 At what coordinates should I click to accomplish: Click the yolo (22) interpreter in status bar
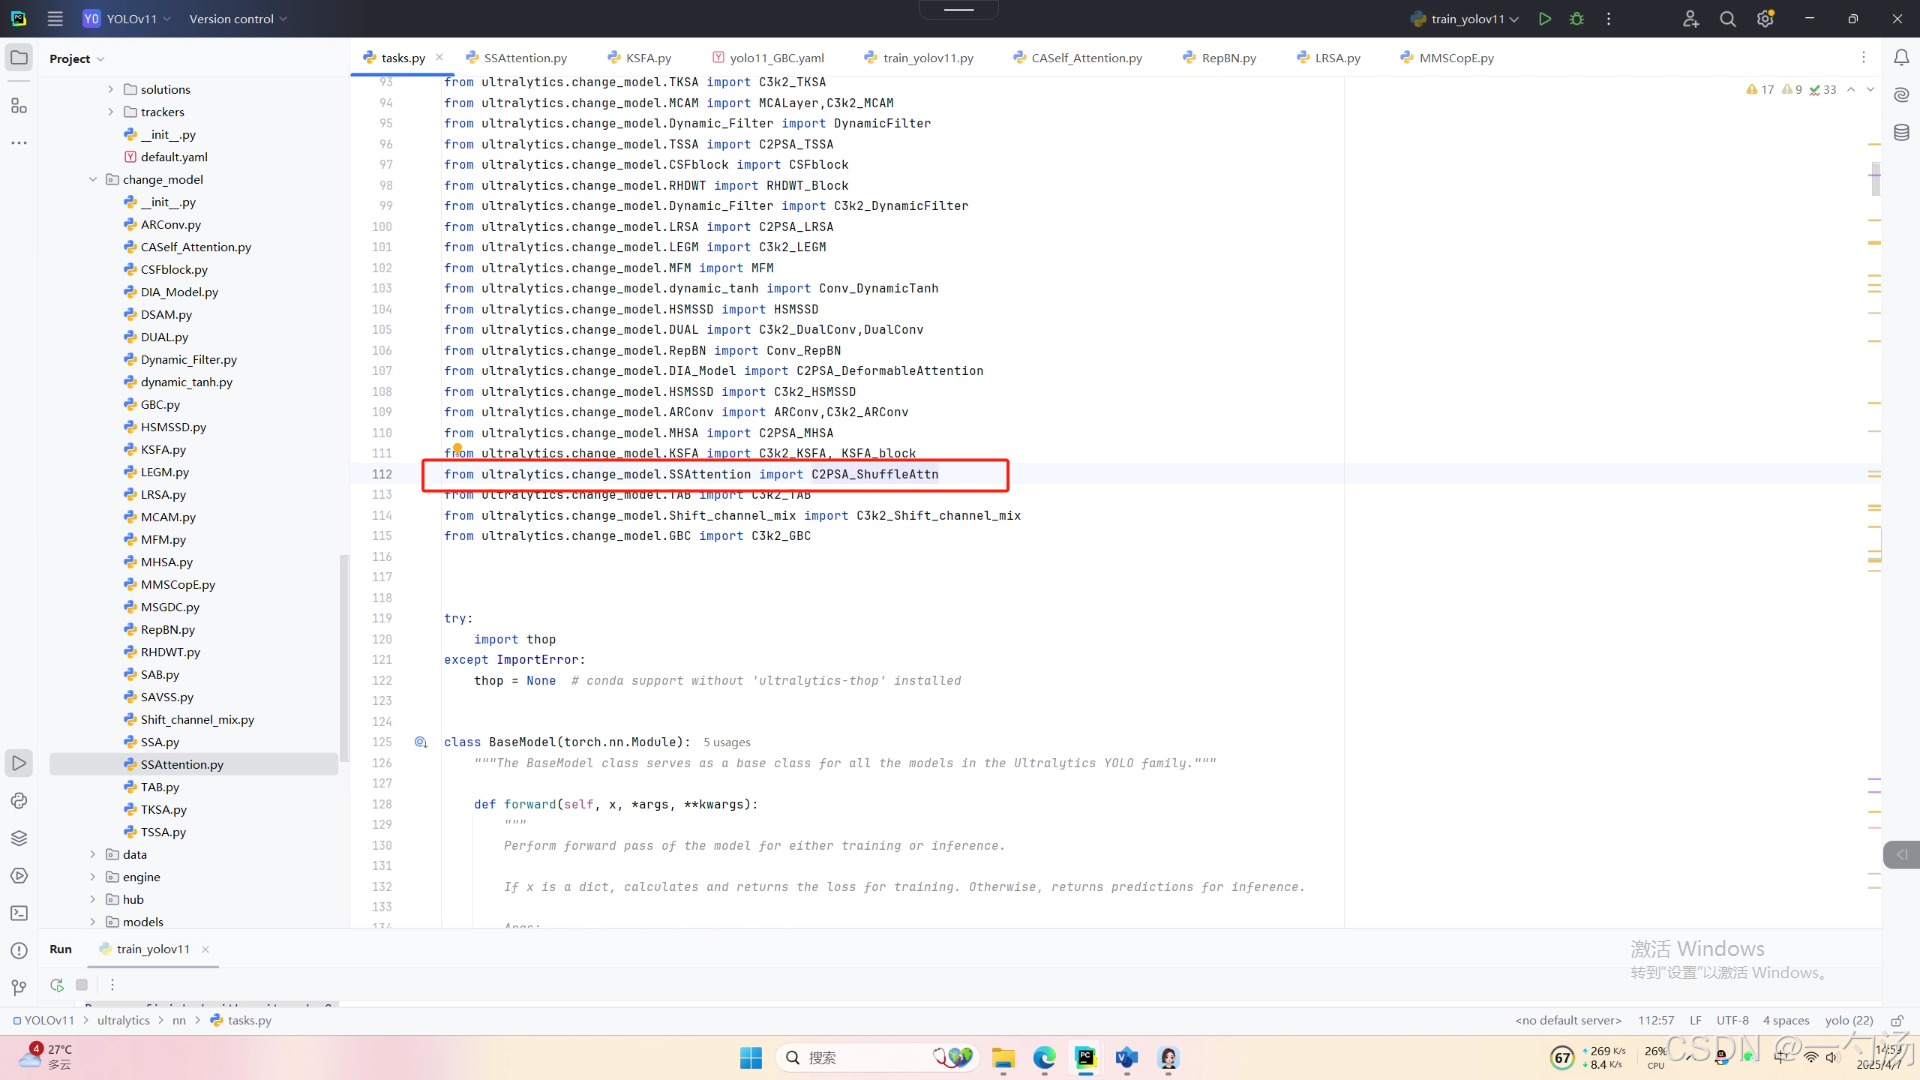[x=1848, y=1021]
